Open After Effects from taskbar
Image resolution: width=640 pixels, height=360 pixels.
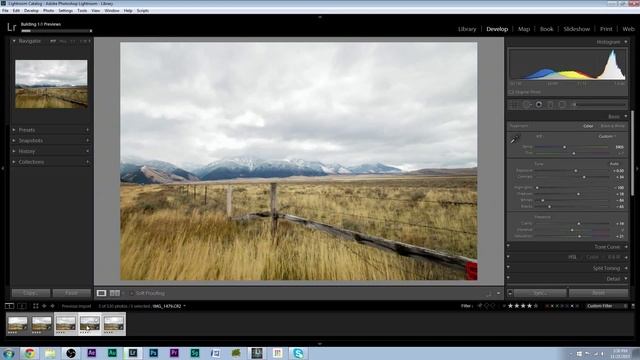tap(92, 353)
